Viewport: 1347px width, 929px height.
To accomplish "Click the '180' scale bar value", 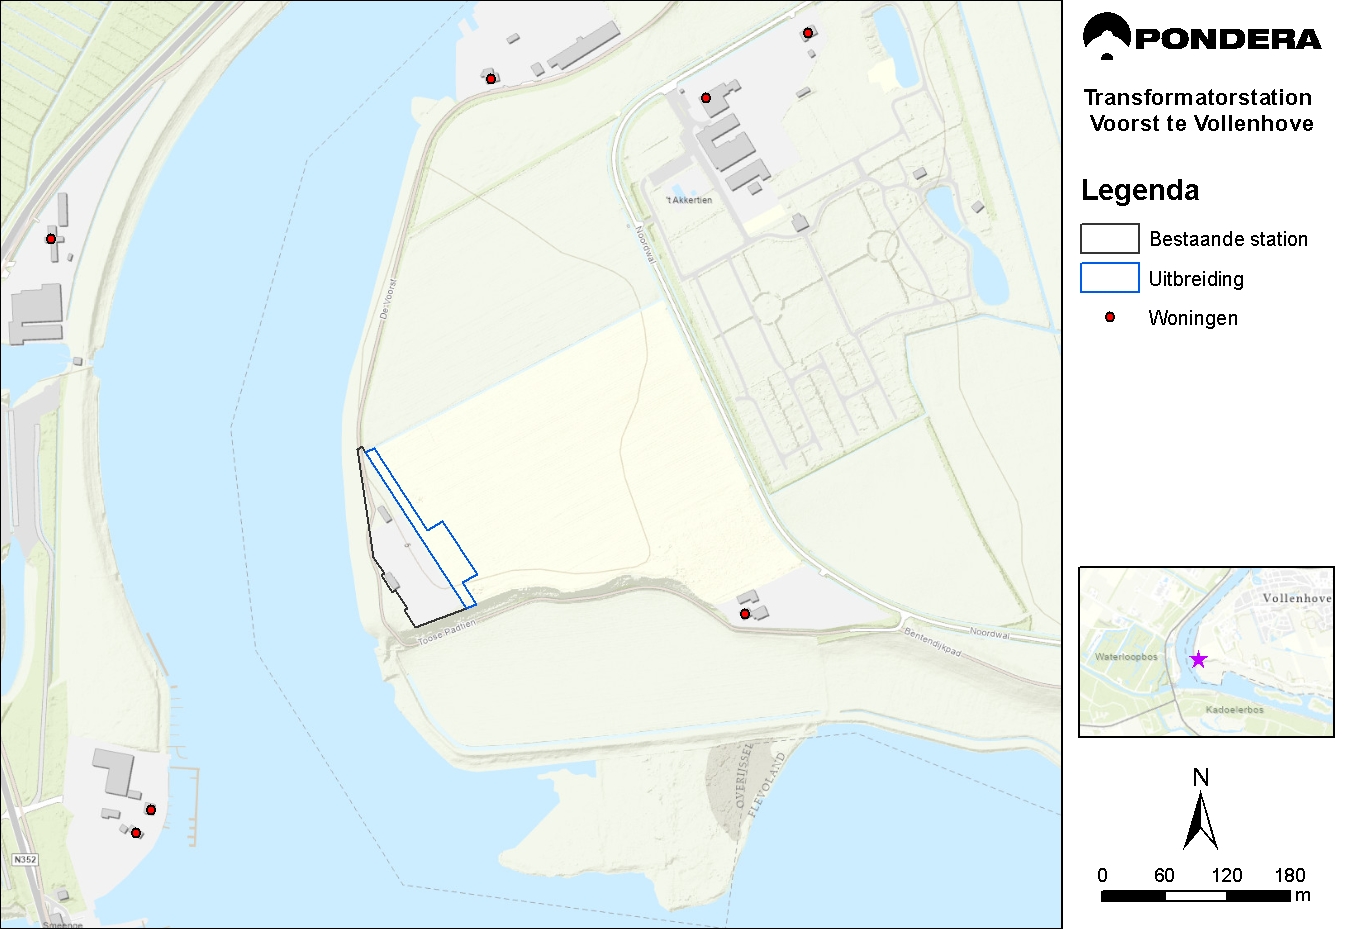I will pos(1289,875).
